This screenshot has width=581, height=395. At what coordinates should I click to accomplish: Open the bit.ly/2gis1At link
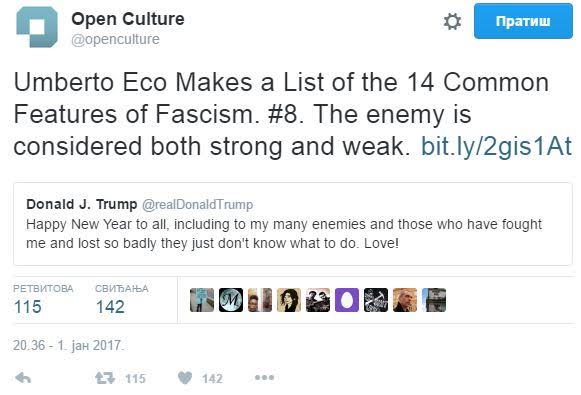pos(496,146)
